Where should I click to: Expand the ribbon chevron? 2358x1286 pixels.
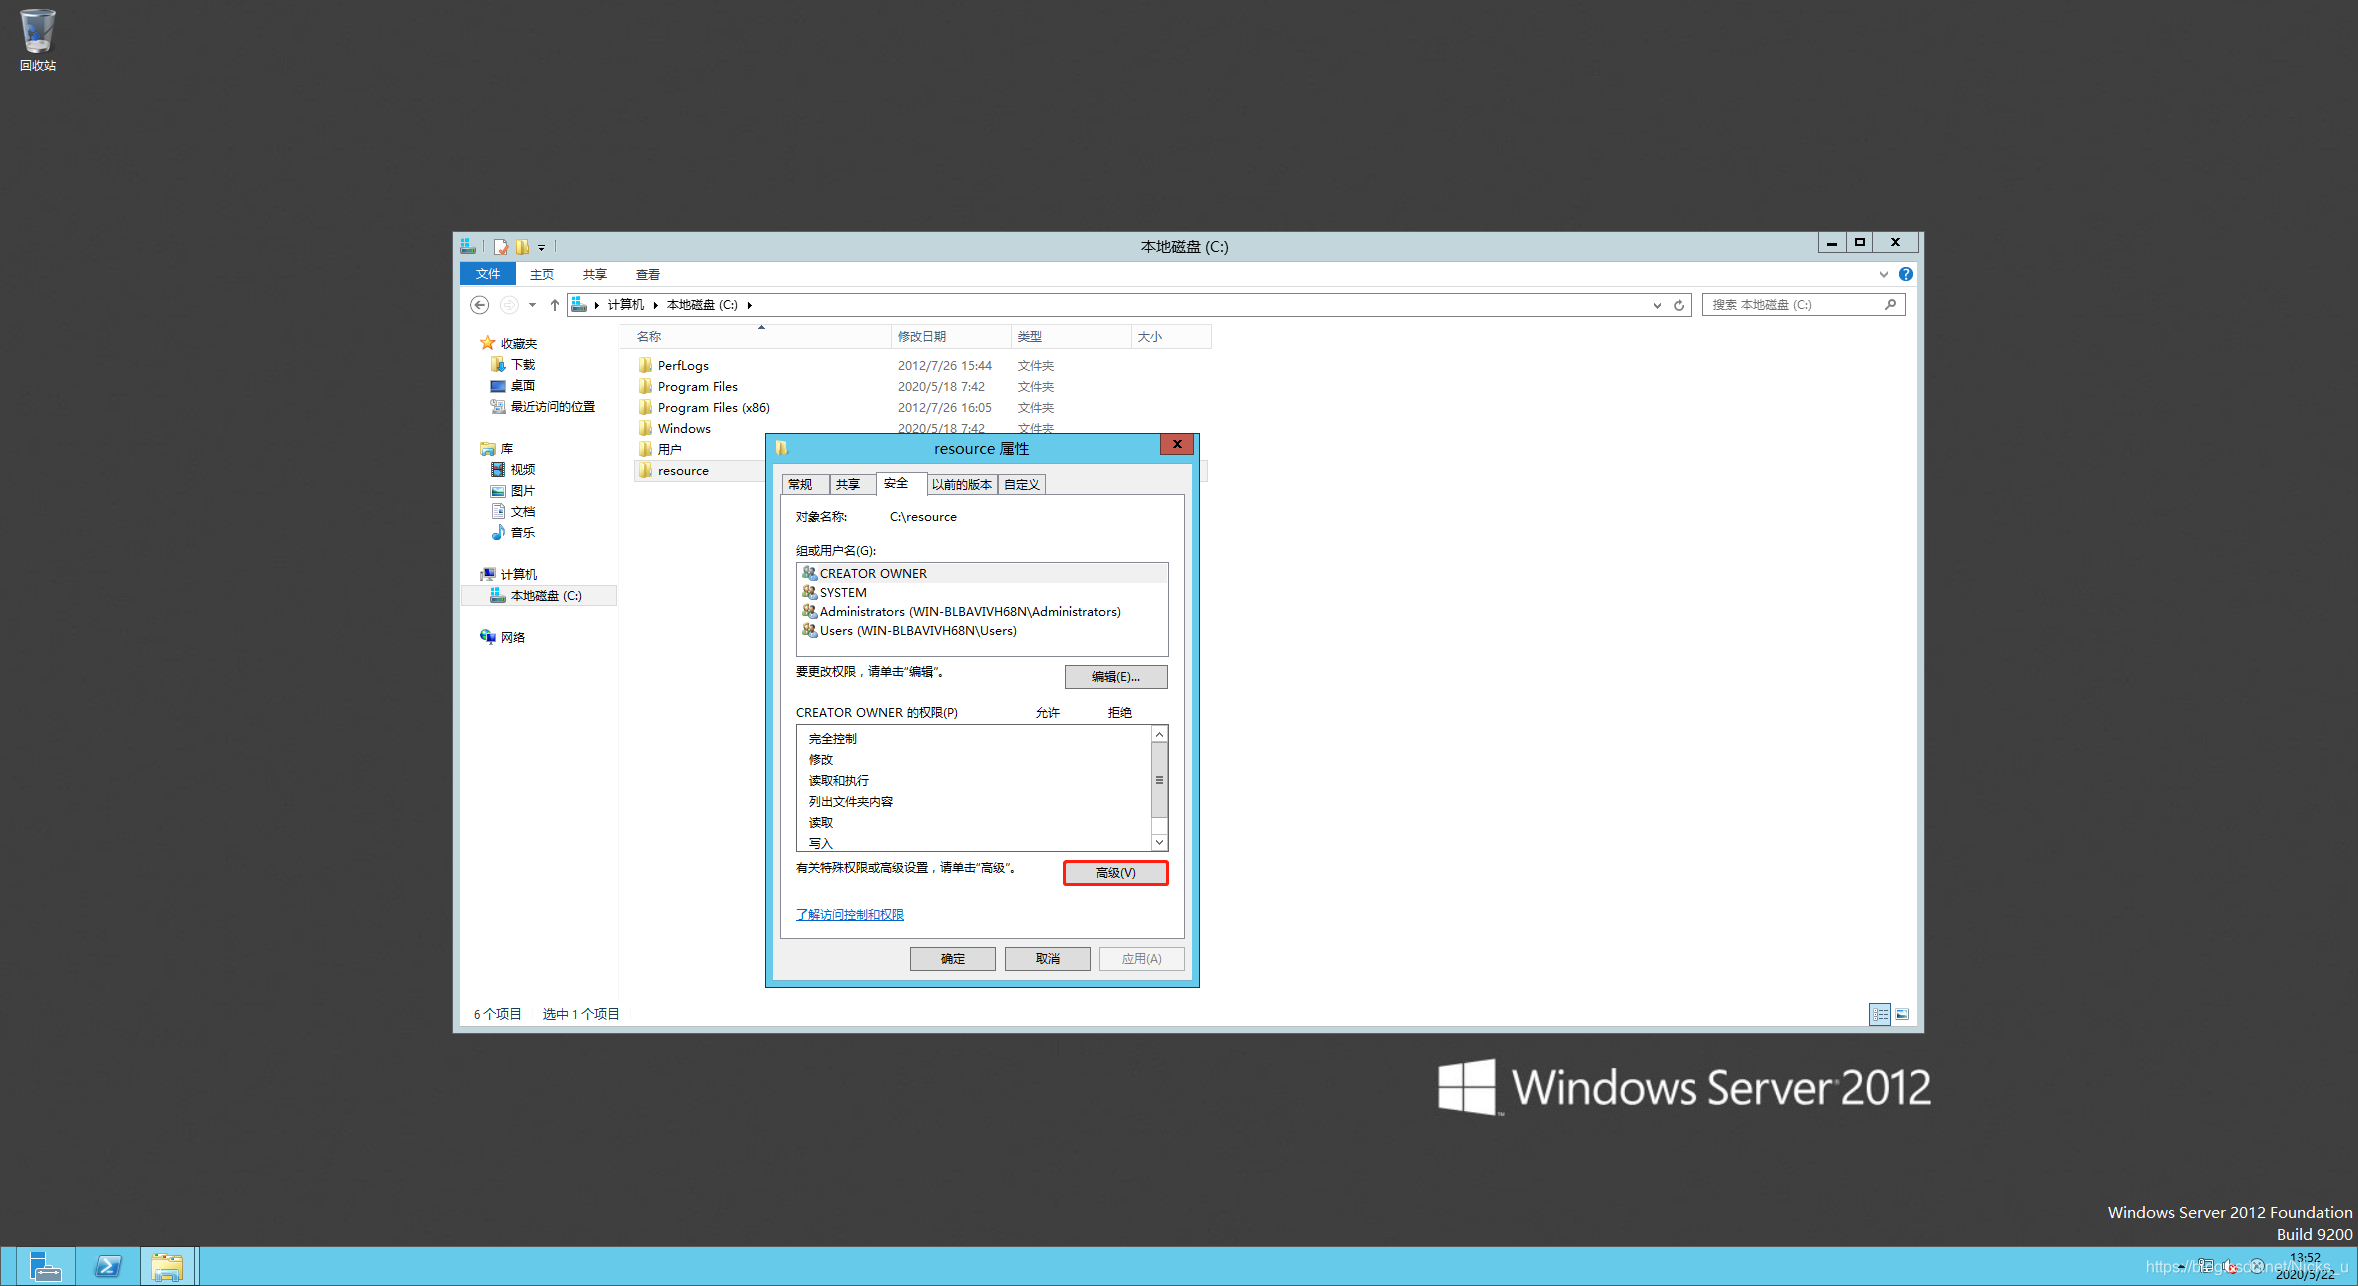1883,274
